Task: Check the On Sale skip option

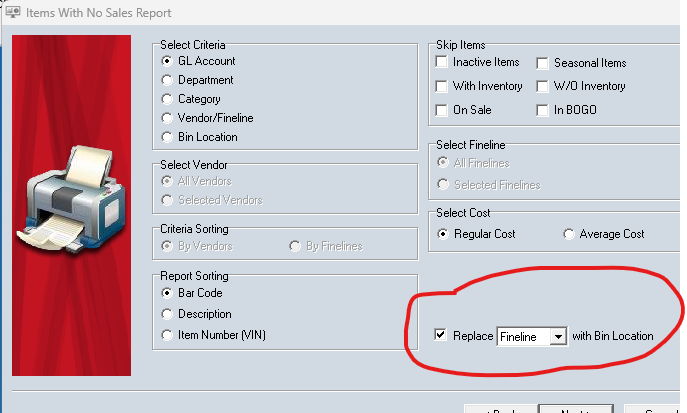Action: click(442, 110)
